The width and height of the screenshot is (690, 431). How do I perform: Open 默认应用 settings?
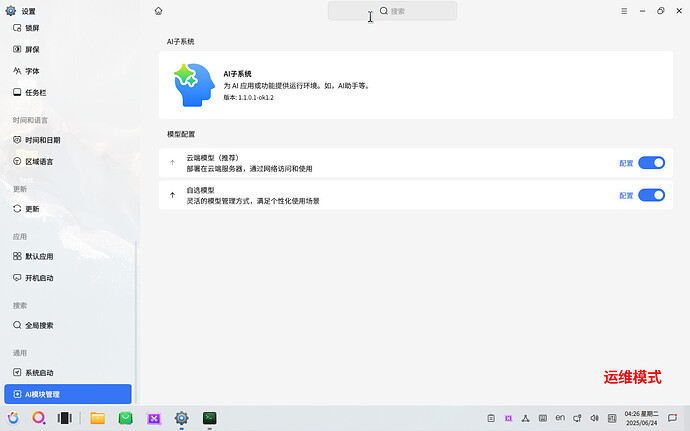click(68, 256)
